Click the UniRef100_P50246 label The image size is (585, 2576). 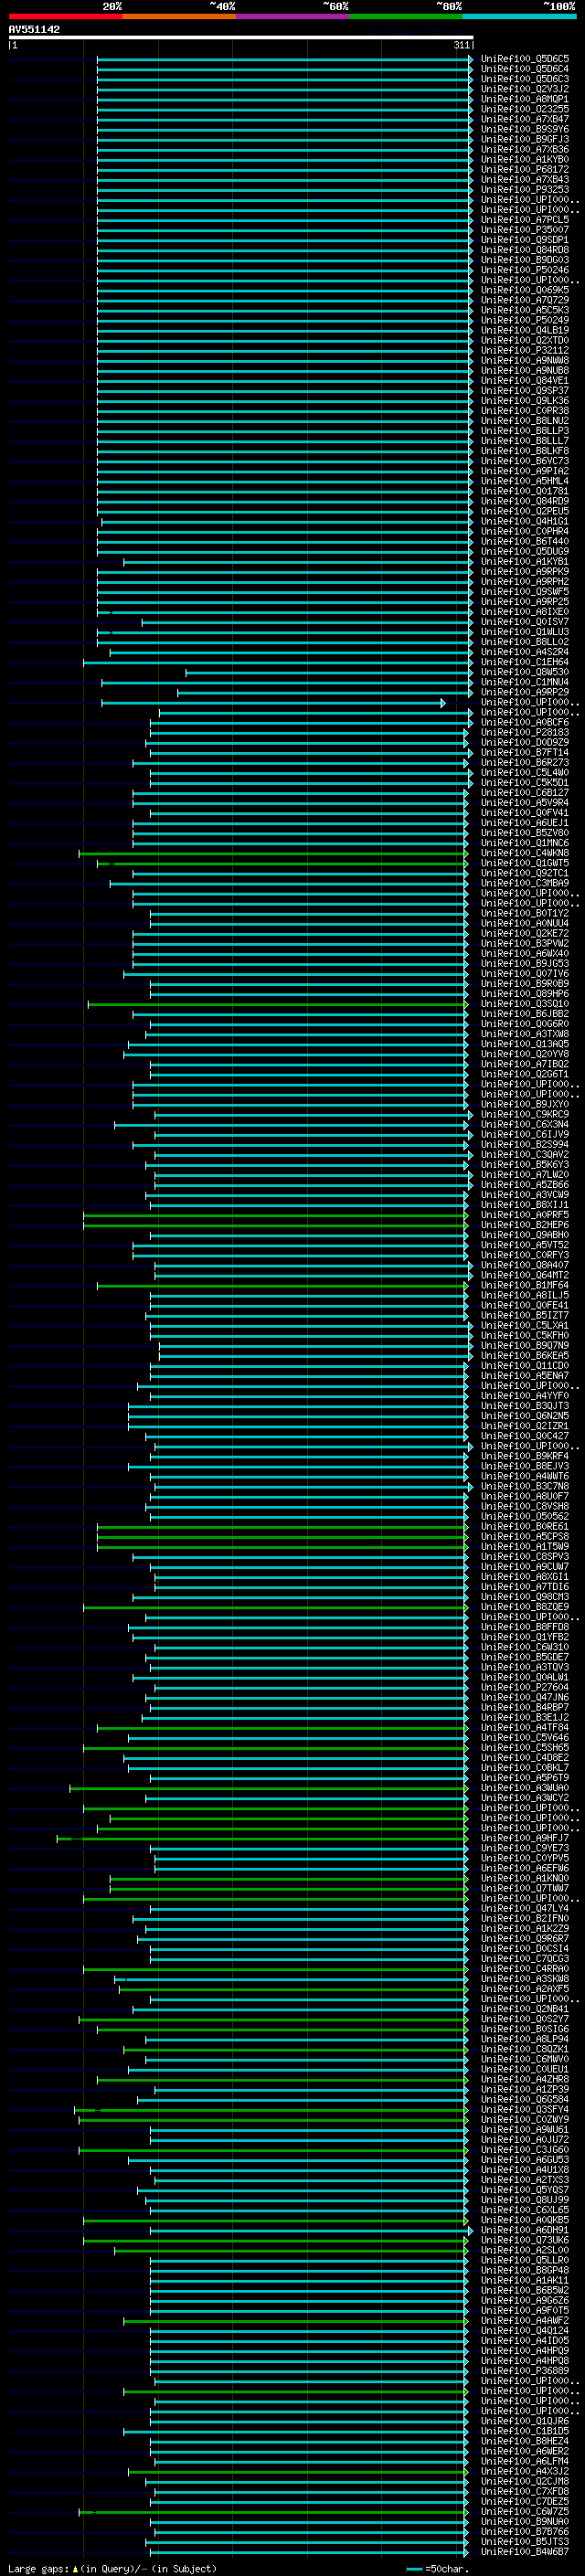tap(524, 270)
